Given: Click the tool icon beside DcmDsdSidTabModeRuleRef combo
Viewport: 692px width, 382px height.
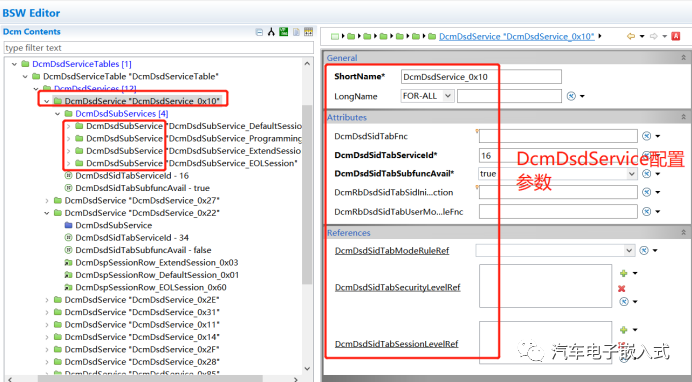Looking at the screenshot, I should point(644,251).
